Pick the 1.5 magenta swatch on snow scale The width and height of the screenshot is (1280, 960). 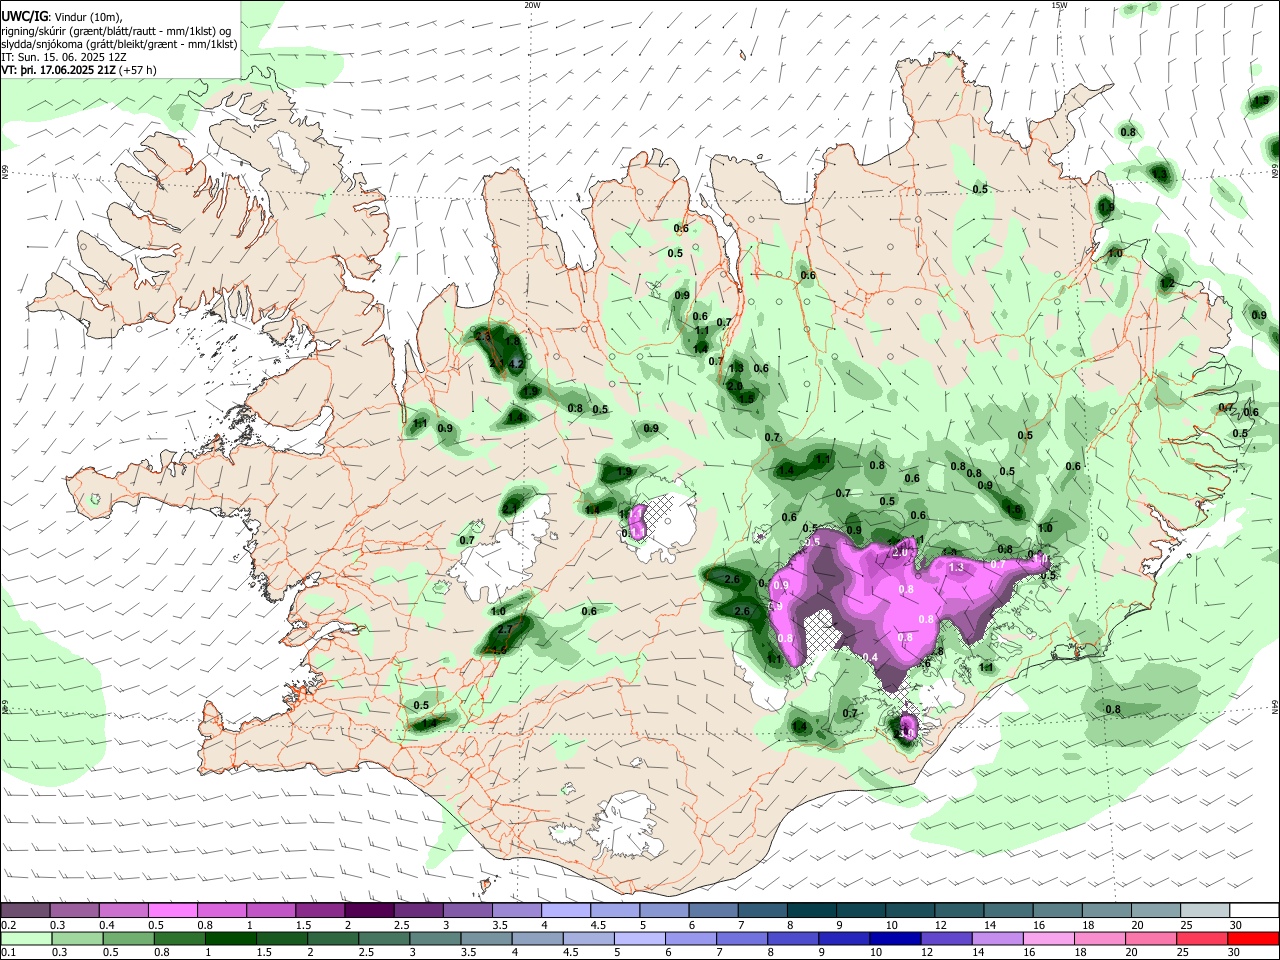319,911
